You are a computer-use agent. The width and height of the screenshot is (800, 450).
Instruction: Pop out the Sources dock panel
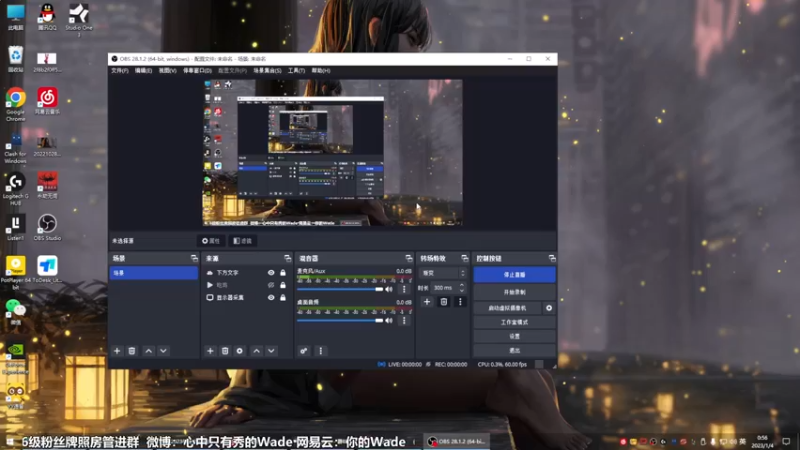[x=287, y=259]
